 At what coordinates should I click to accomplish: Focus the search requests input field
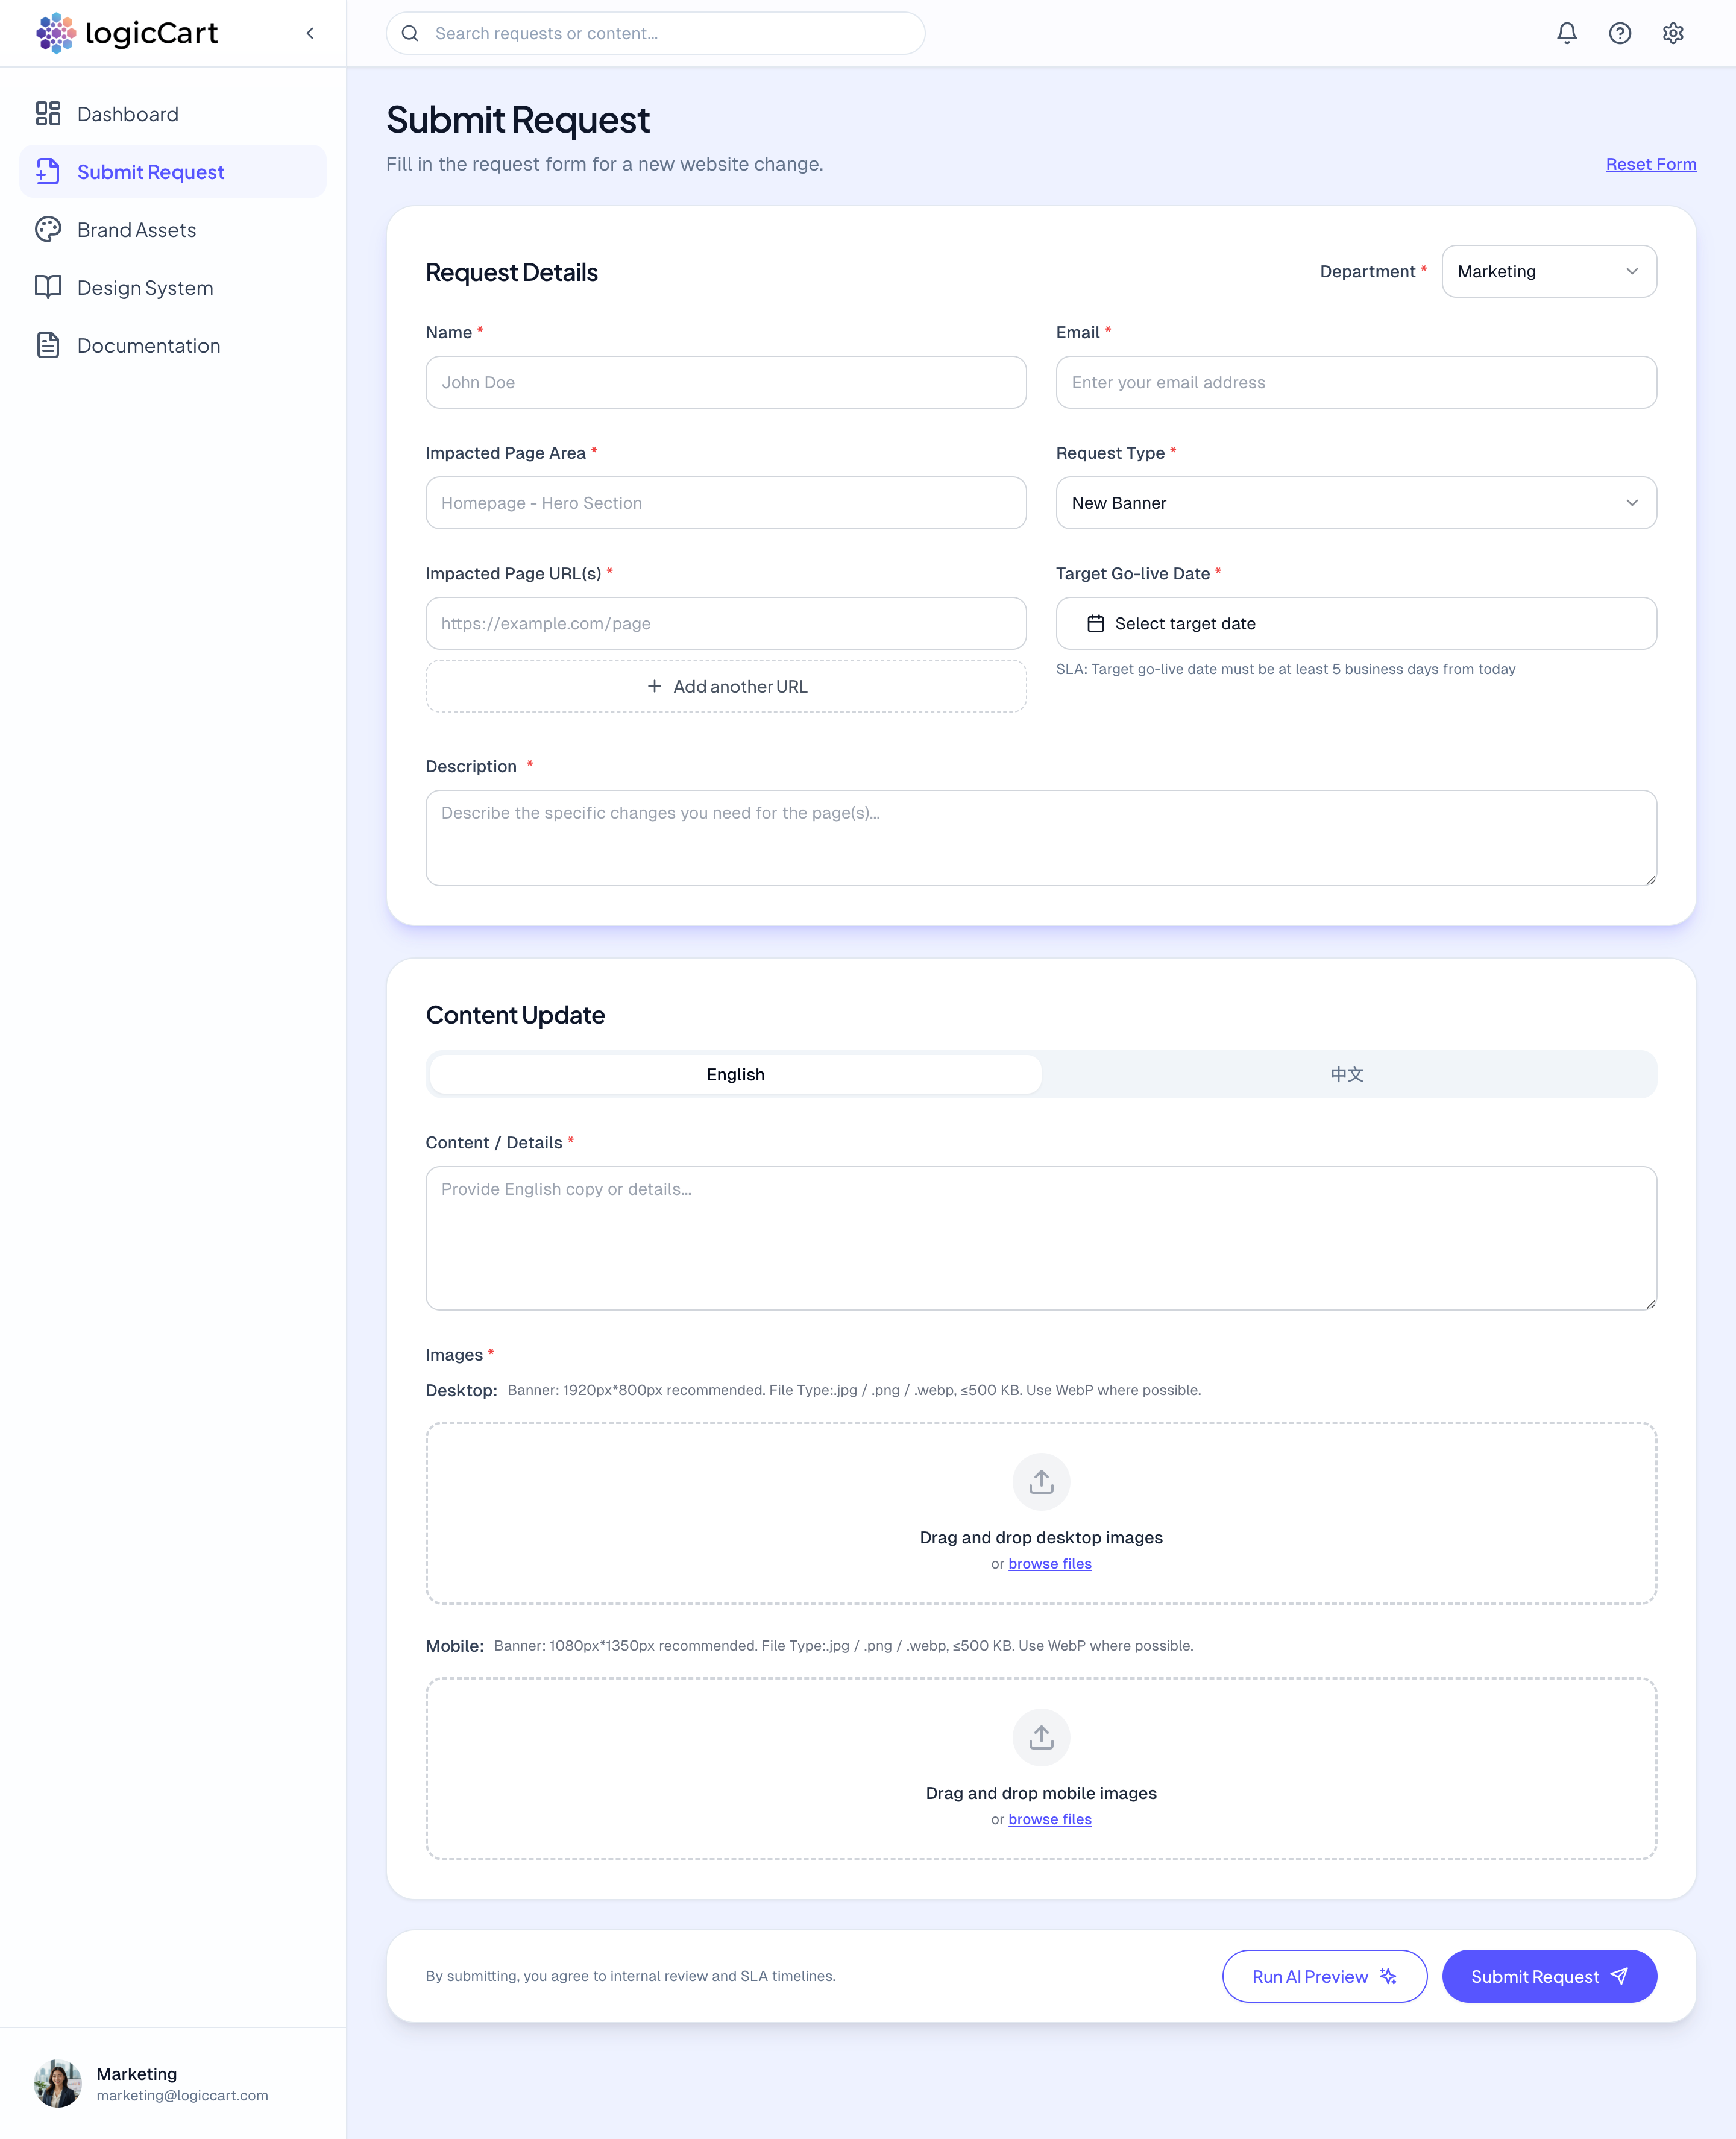670,33
